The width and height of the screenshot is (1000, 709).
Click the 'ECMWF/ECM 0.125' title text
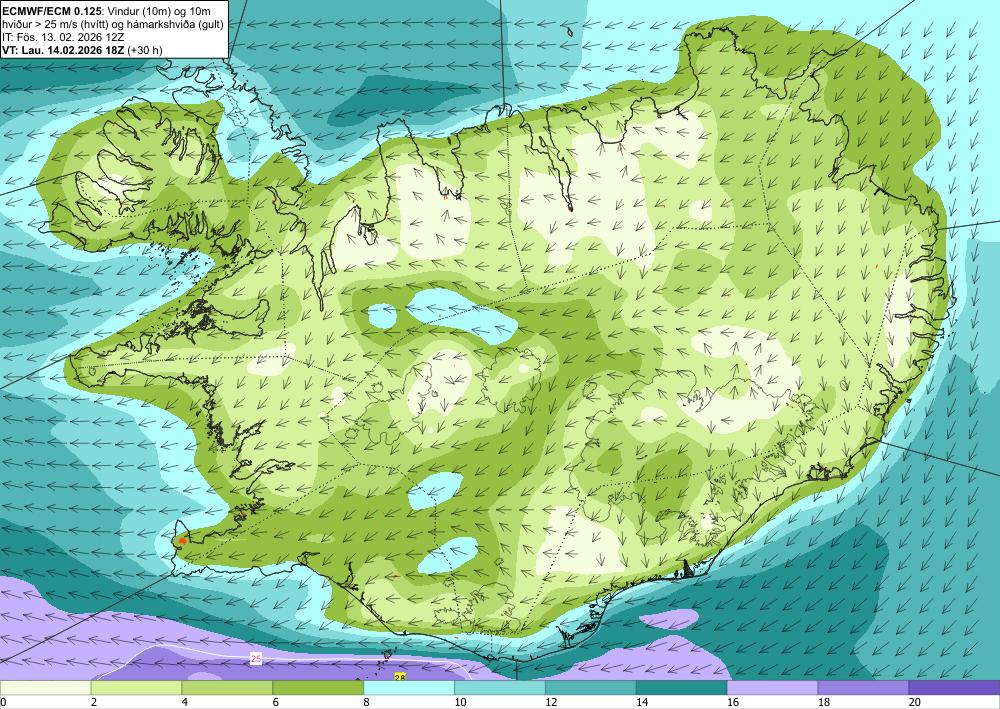coord(50,11)
